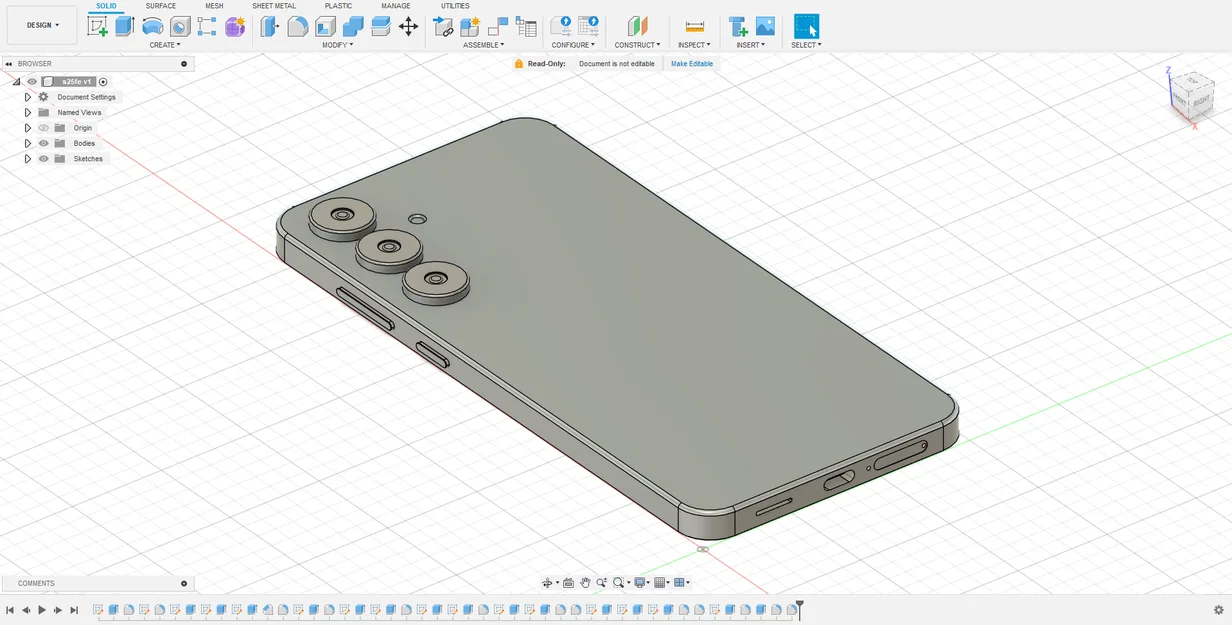Select the Shell tool

point(325,27)
